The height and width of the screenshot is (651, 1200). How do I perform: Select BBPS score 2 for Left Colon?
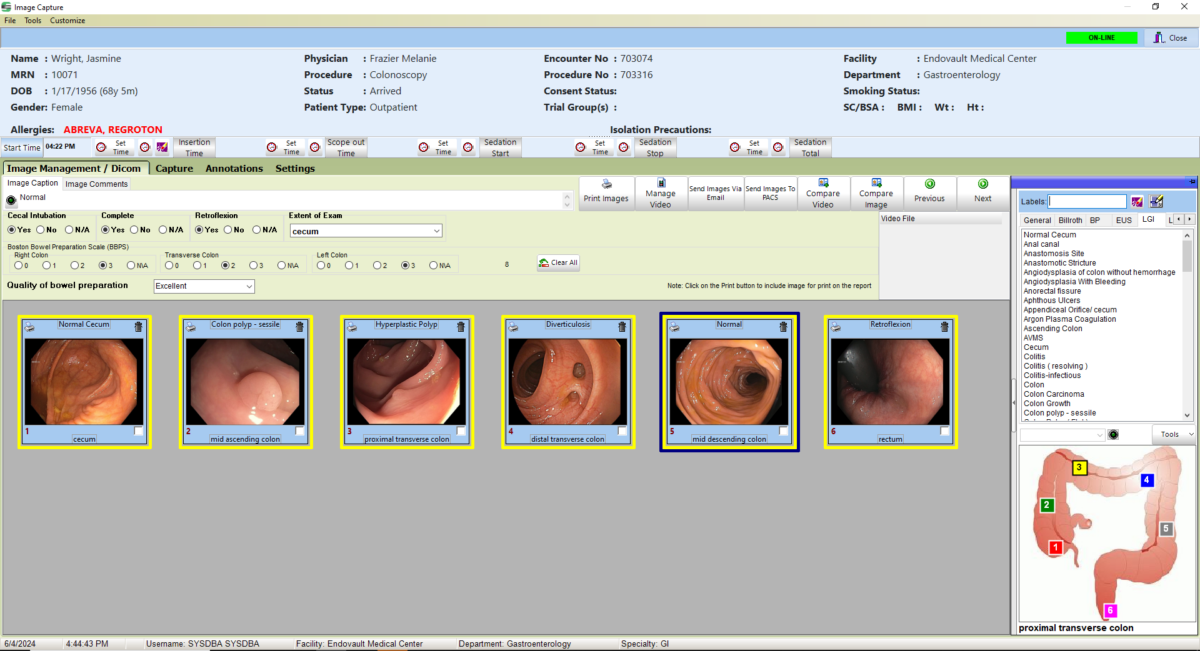coord(377,265)
